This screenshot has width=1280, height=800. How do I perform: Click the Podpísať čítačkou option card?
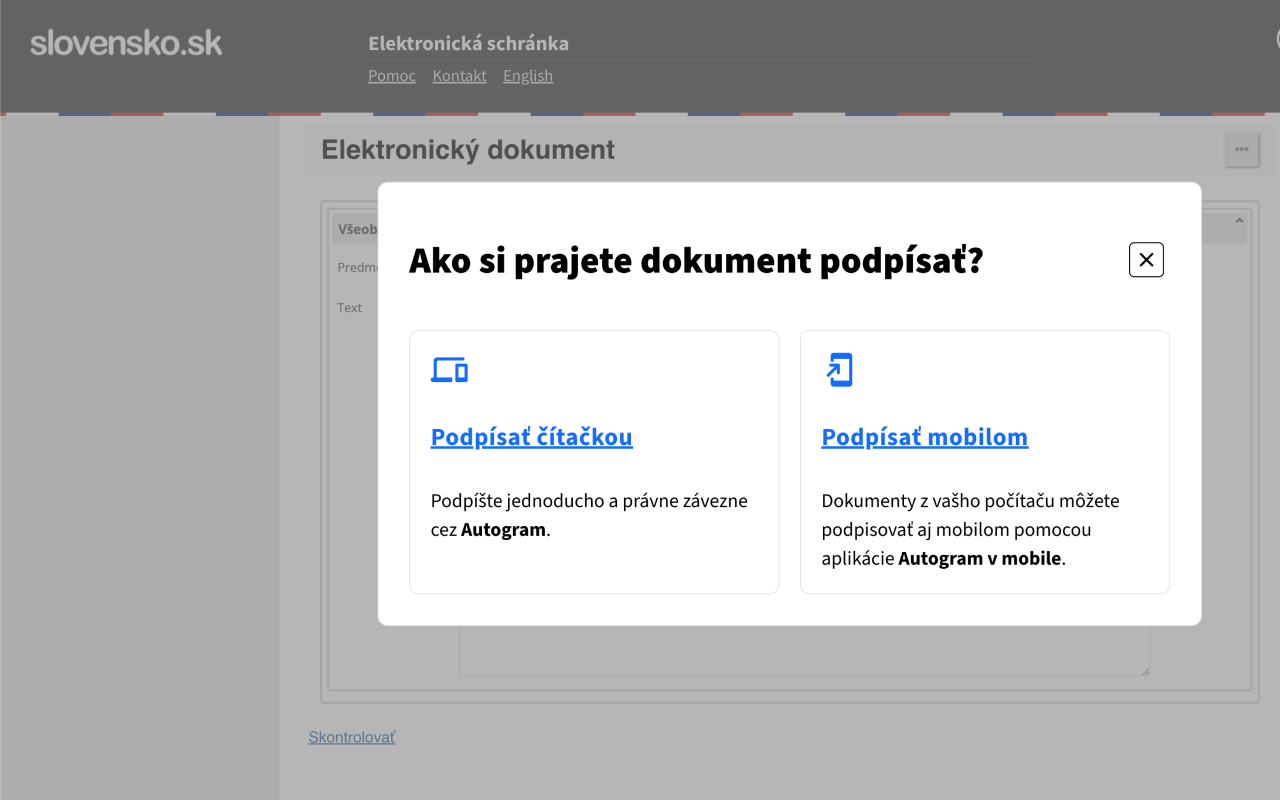pyautogui.click(x=594, y=461)
